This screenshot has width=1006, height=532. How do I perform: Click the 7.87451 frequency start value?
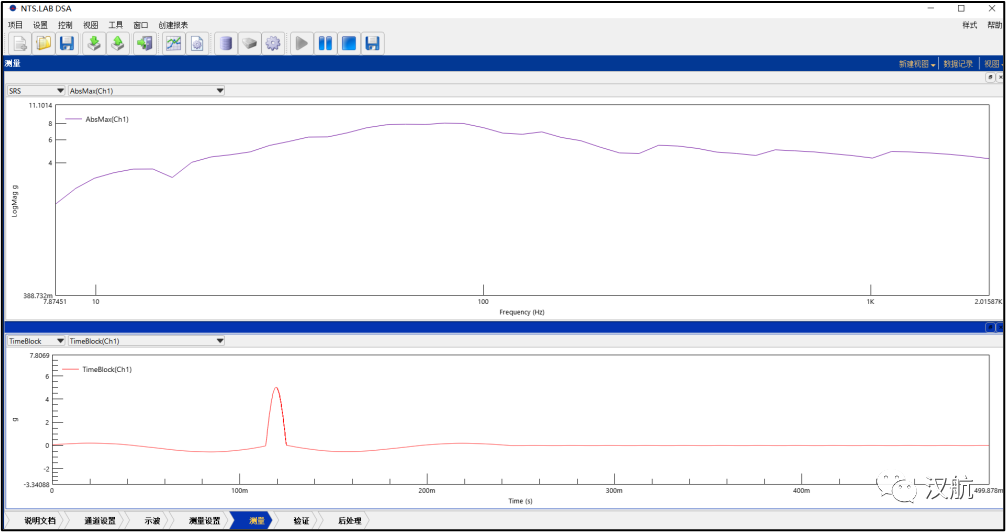tap(54, 302)
